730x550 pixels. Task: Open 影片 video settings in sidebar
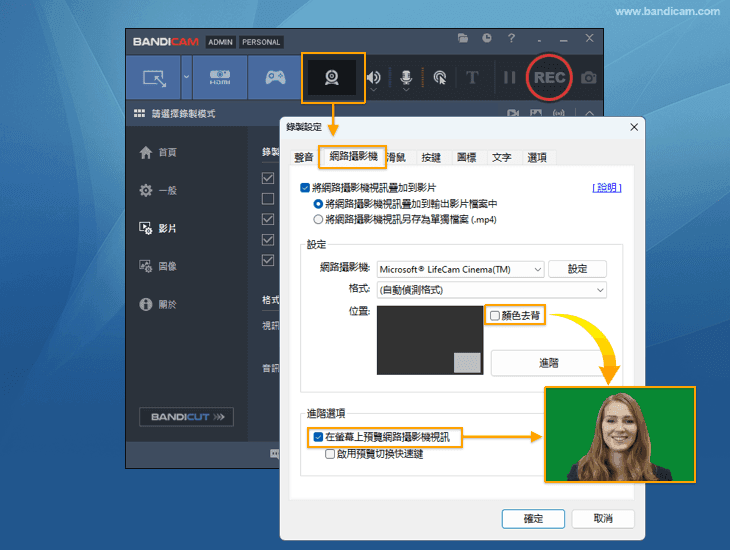pyautogui.click(x=158, y=228)
